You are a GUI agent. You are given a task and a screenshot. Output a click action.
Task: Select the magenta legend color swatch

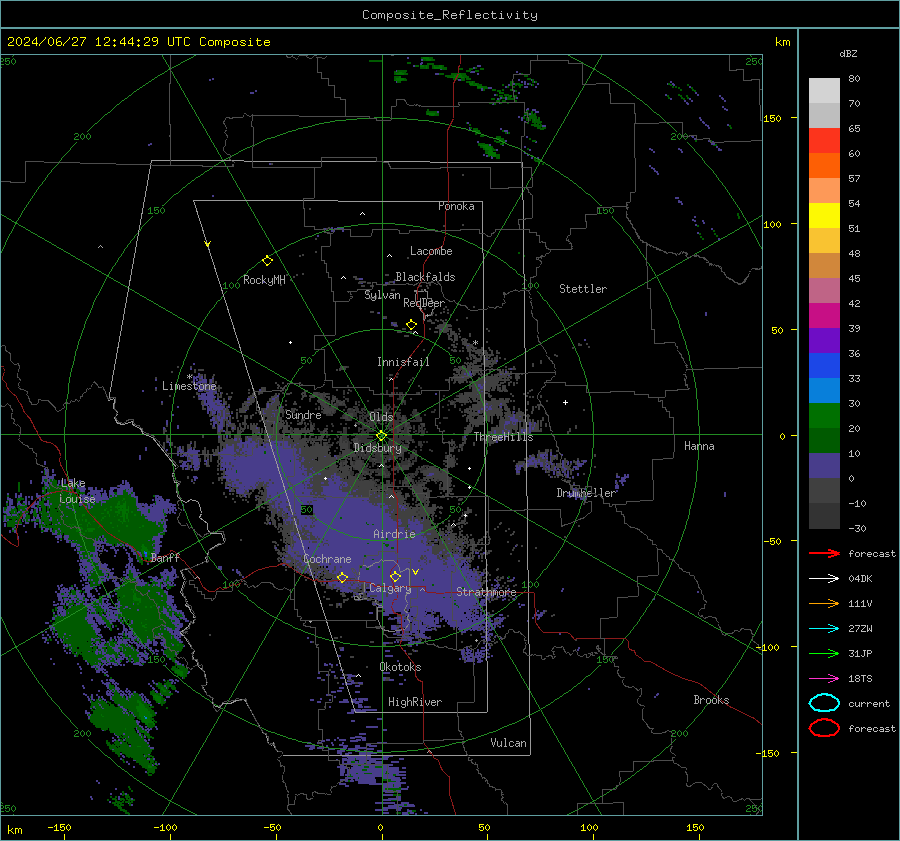pos(824,316)
